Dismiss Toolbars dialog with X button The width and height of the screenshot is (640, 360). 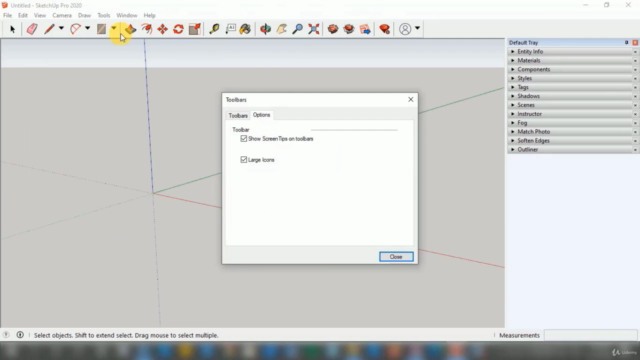pyautogui.click(x=411, y=100)
